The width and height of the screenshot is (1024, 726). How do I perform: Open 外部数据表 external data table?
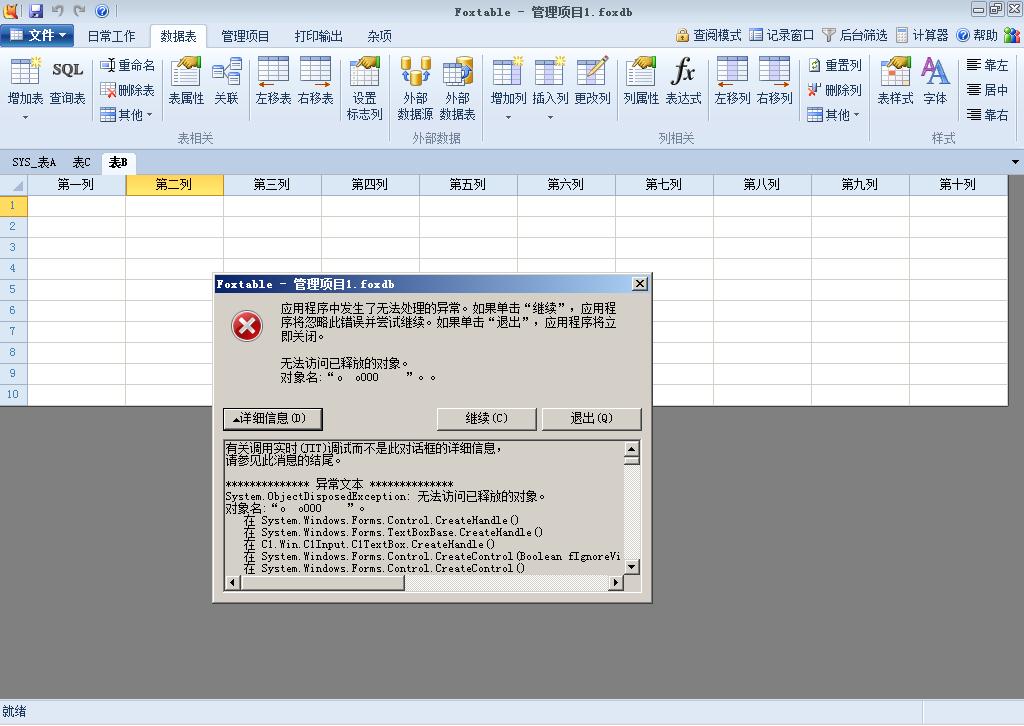point(457,88)
